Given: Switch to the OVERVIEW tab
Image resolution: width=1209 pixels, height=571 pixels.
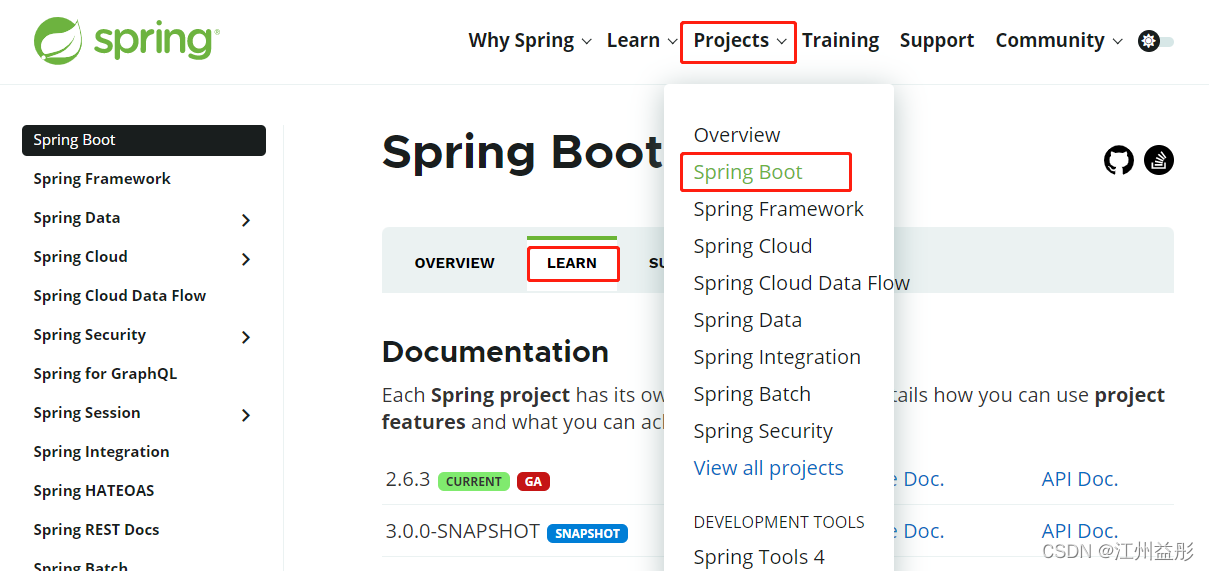Looking at the screenshot, I should 455,263.
